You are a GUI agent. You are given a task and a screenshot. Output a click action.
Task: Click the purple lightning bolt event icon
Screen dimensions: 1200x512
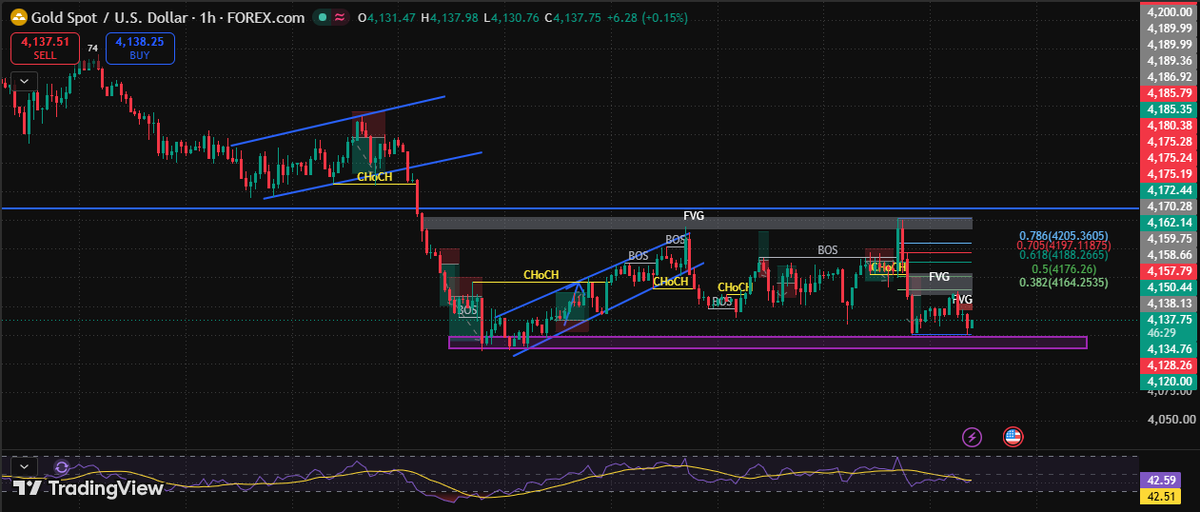972,436
